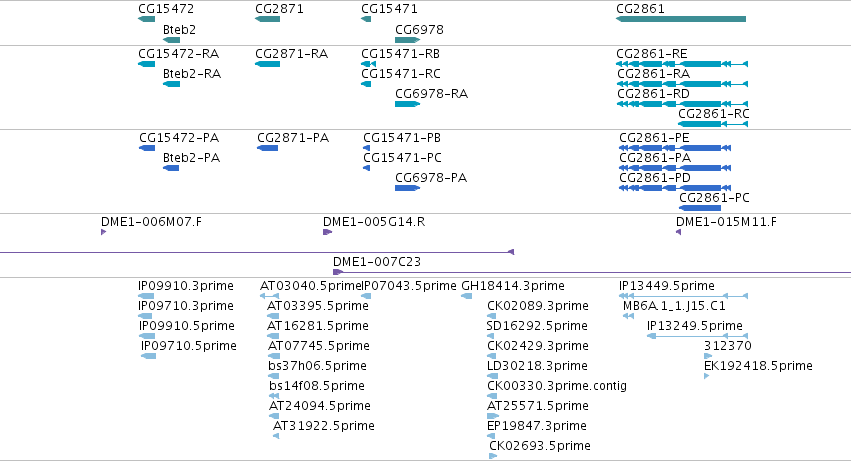Click EST bs14f08.5prime

click(x=275, y=397)
